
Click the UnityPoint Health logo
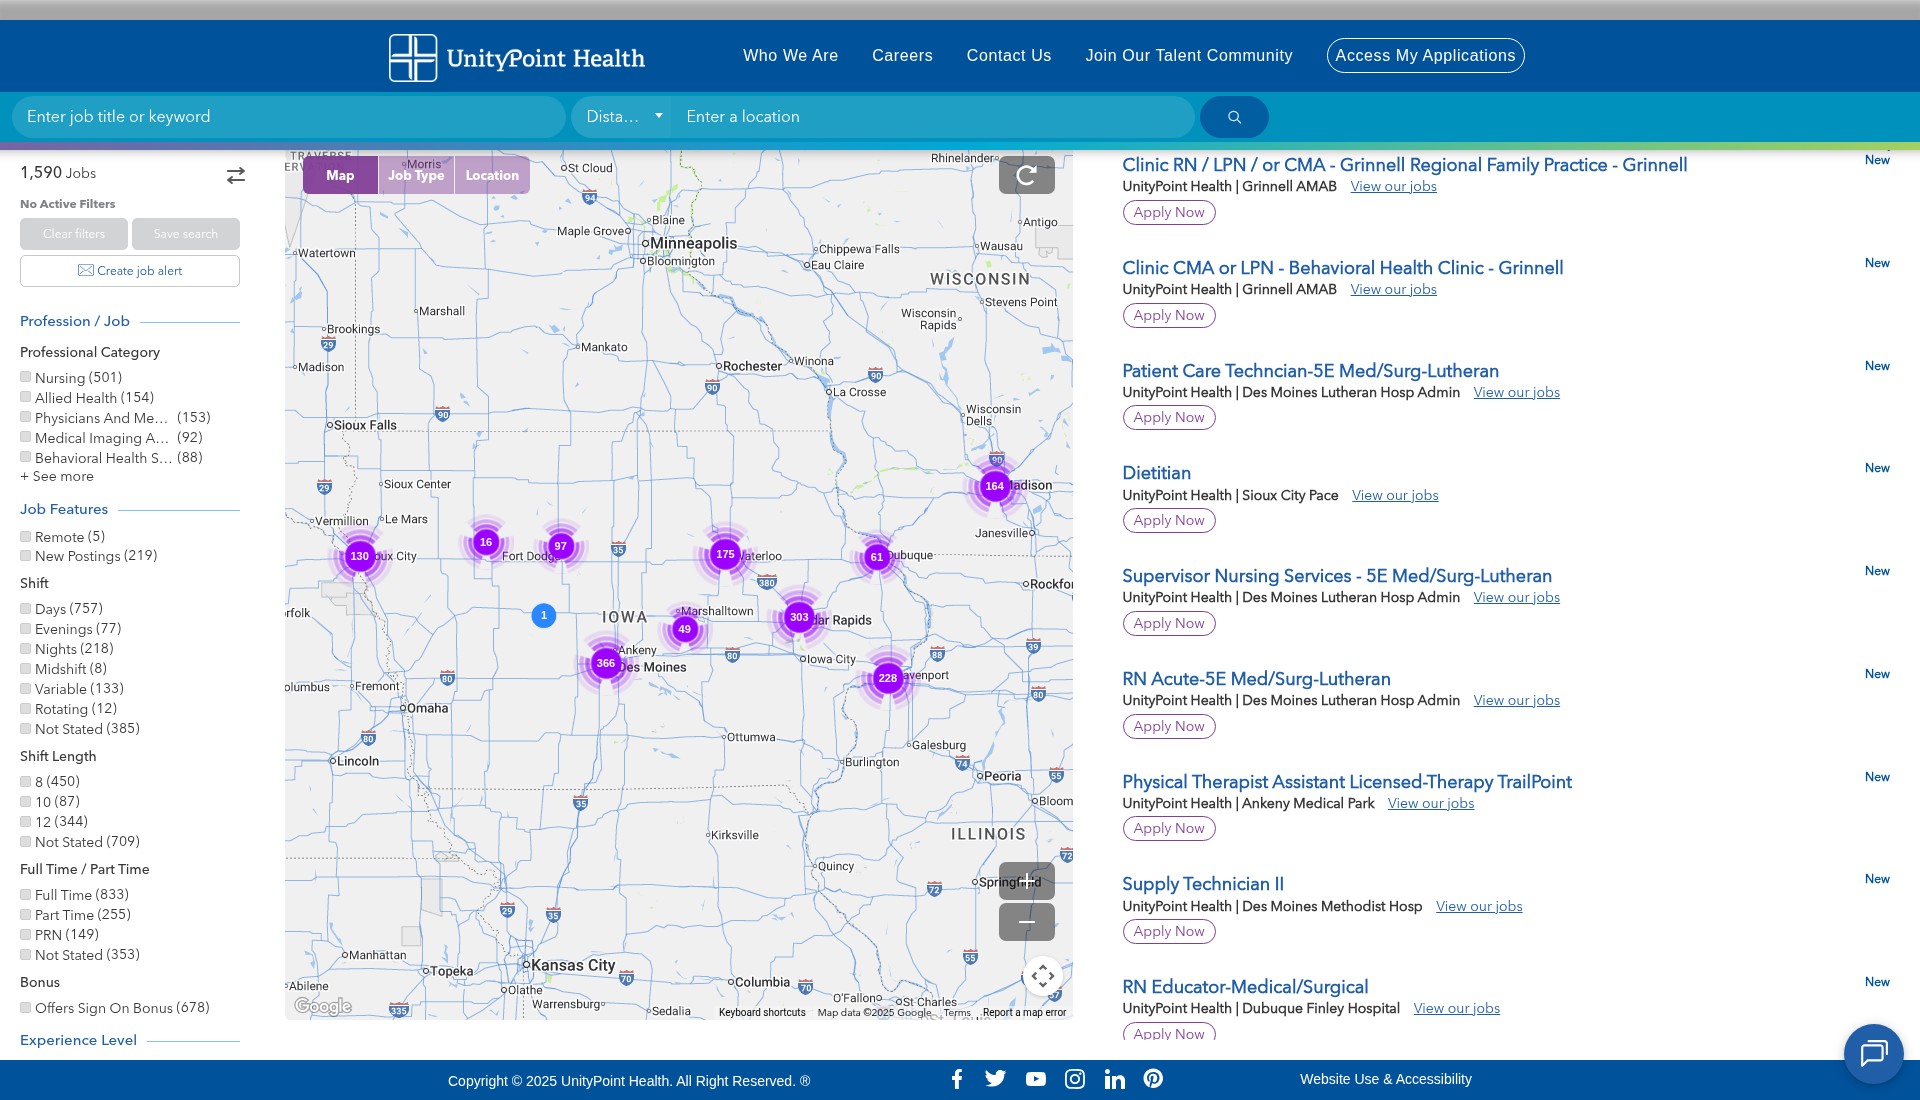pos(517,57)
